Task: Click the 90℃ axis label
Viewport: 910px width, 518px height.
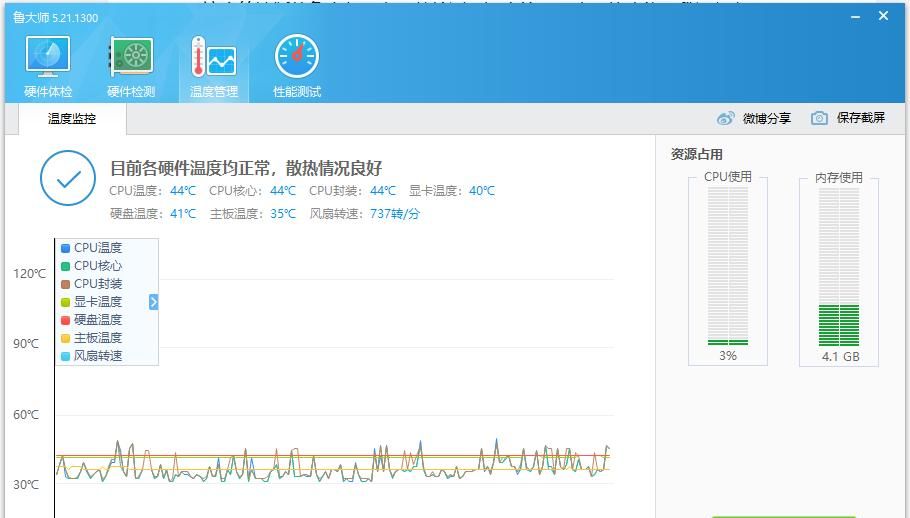Action: click(x=26, y=344)
